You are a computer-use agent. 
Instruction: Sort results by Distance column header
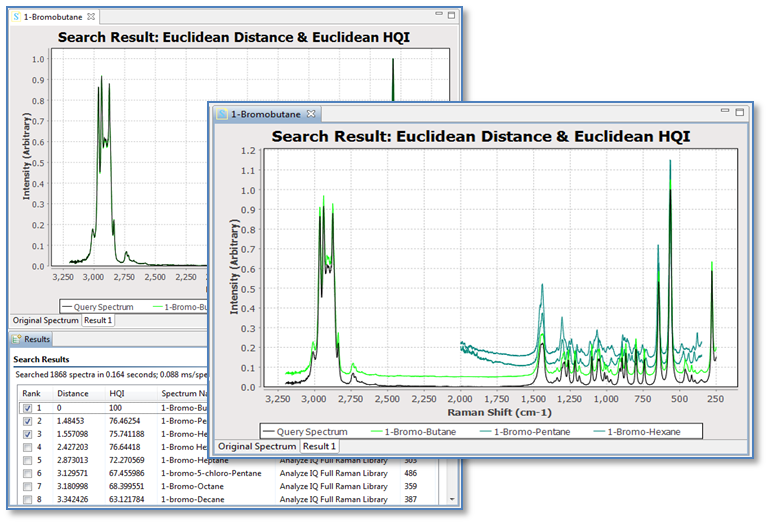(x=79, y=394)
